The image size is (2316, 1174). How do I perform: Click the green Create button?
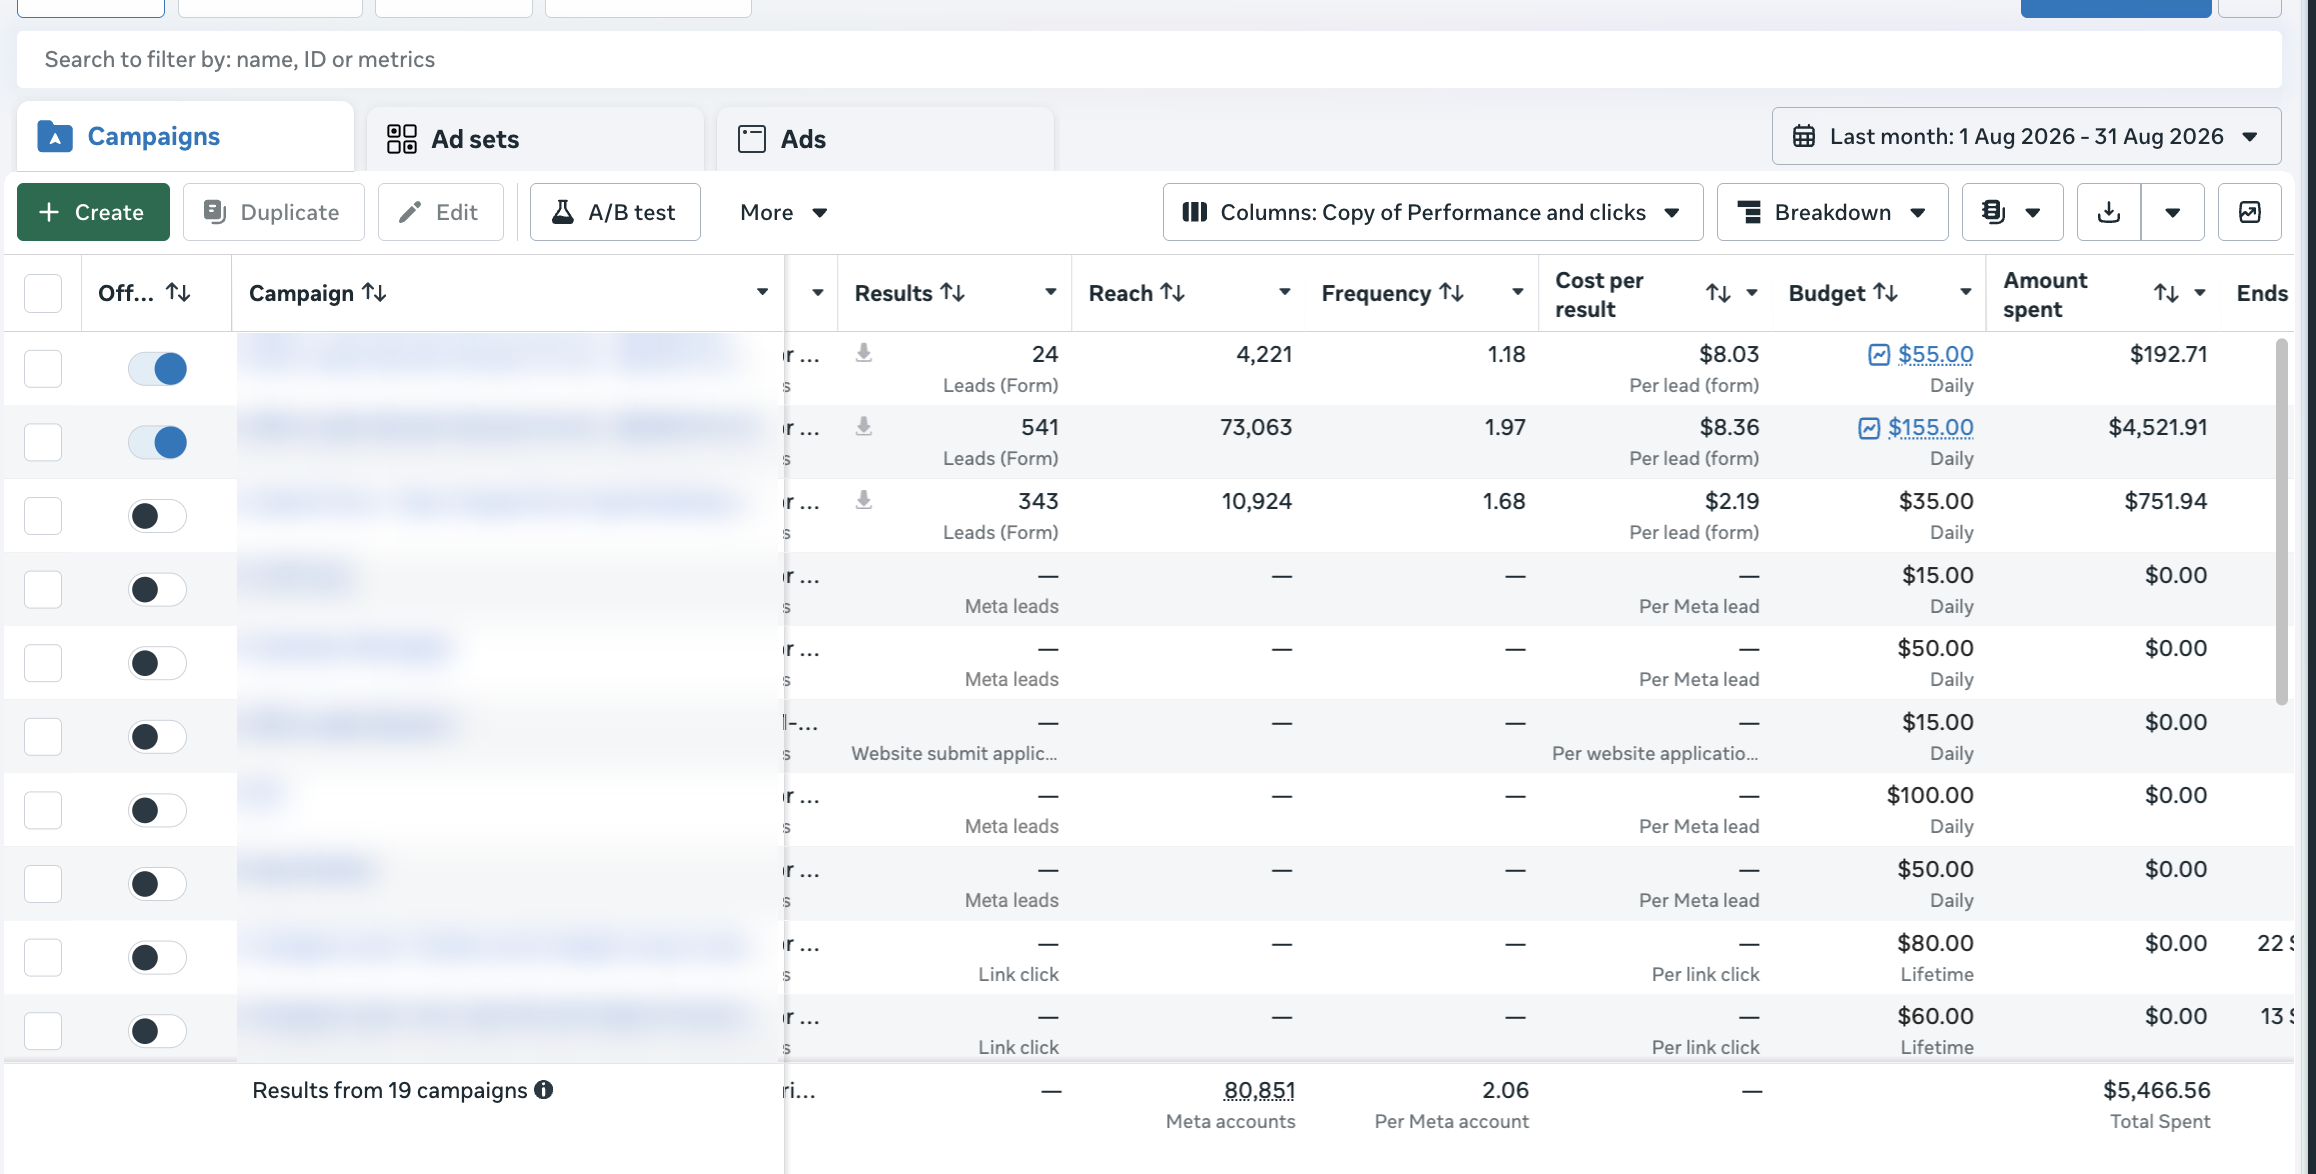(x=93, y=212)
